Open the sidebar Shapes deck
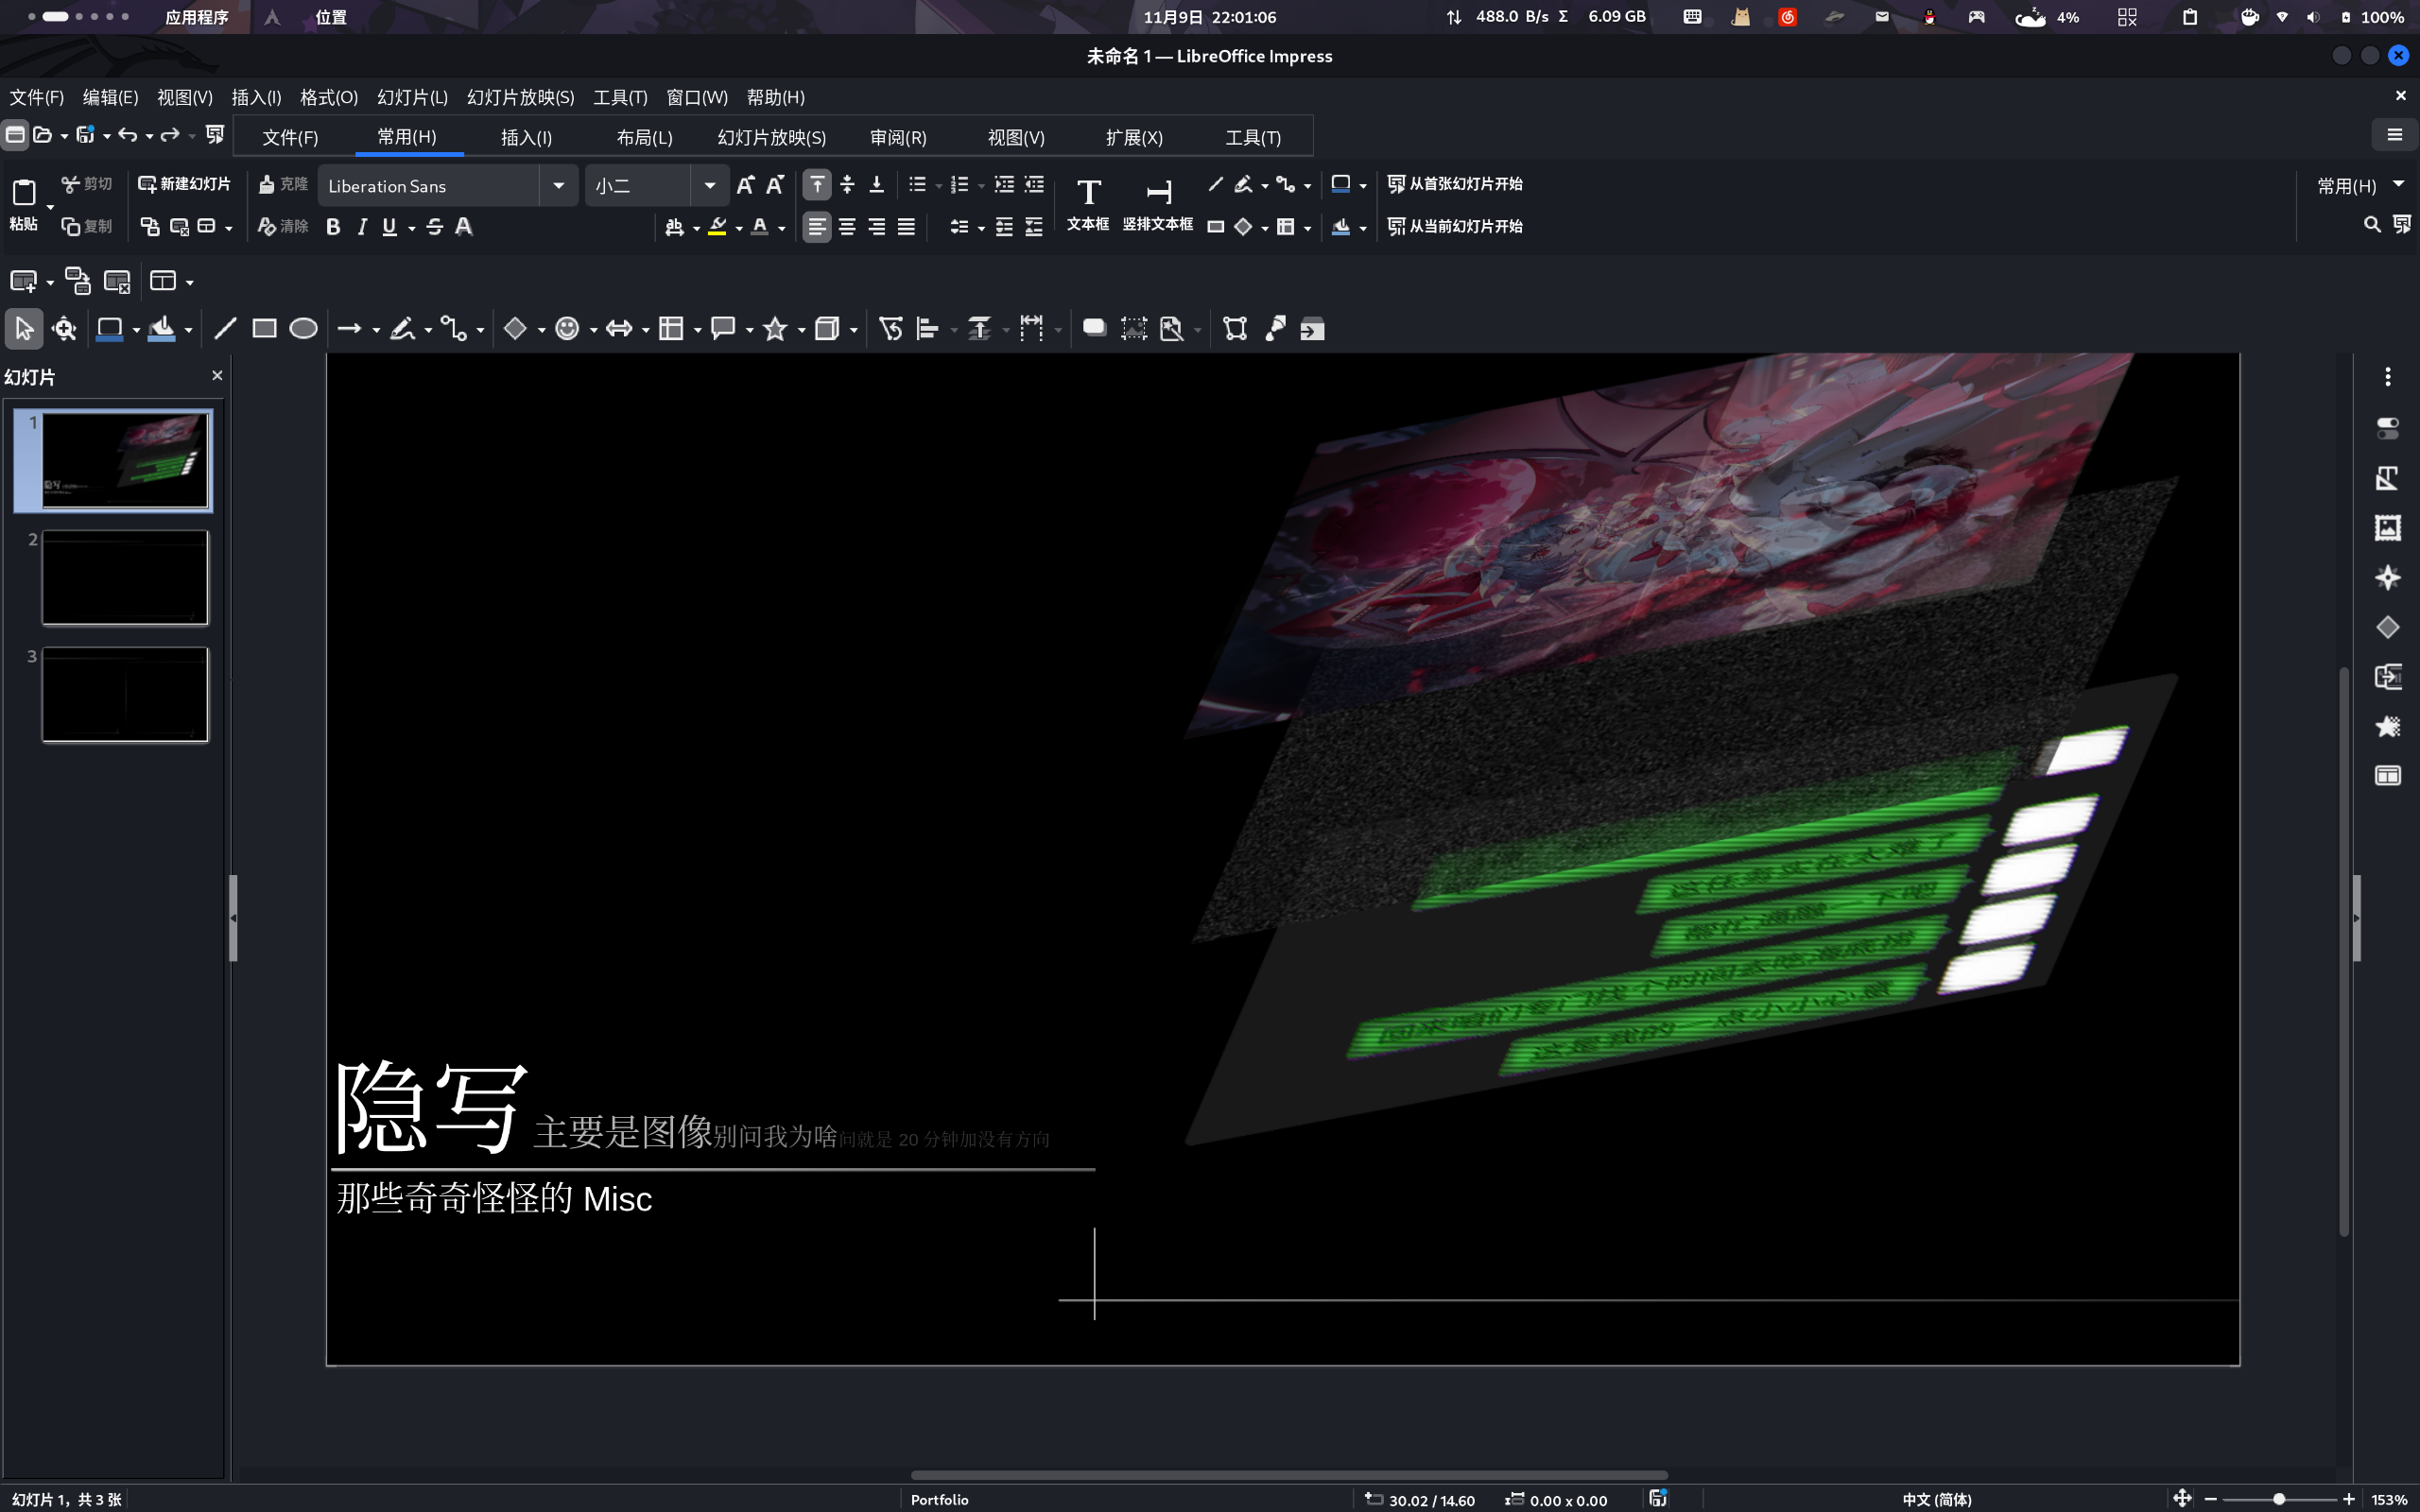Image resolution: width=2420 pixels, height=1512 pixels. 2388,628
